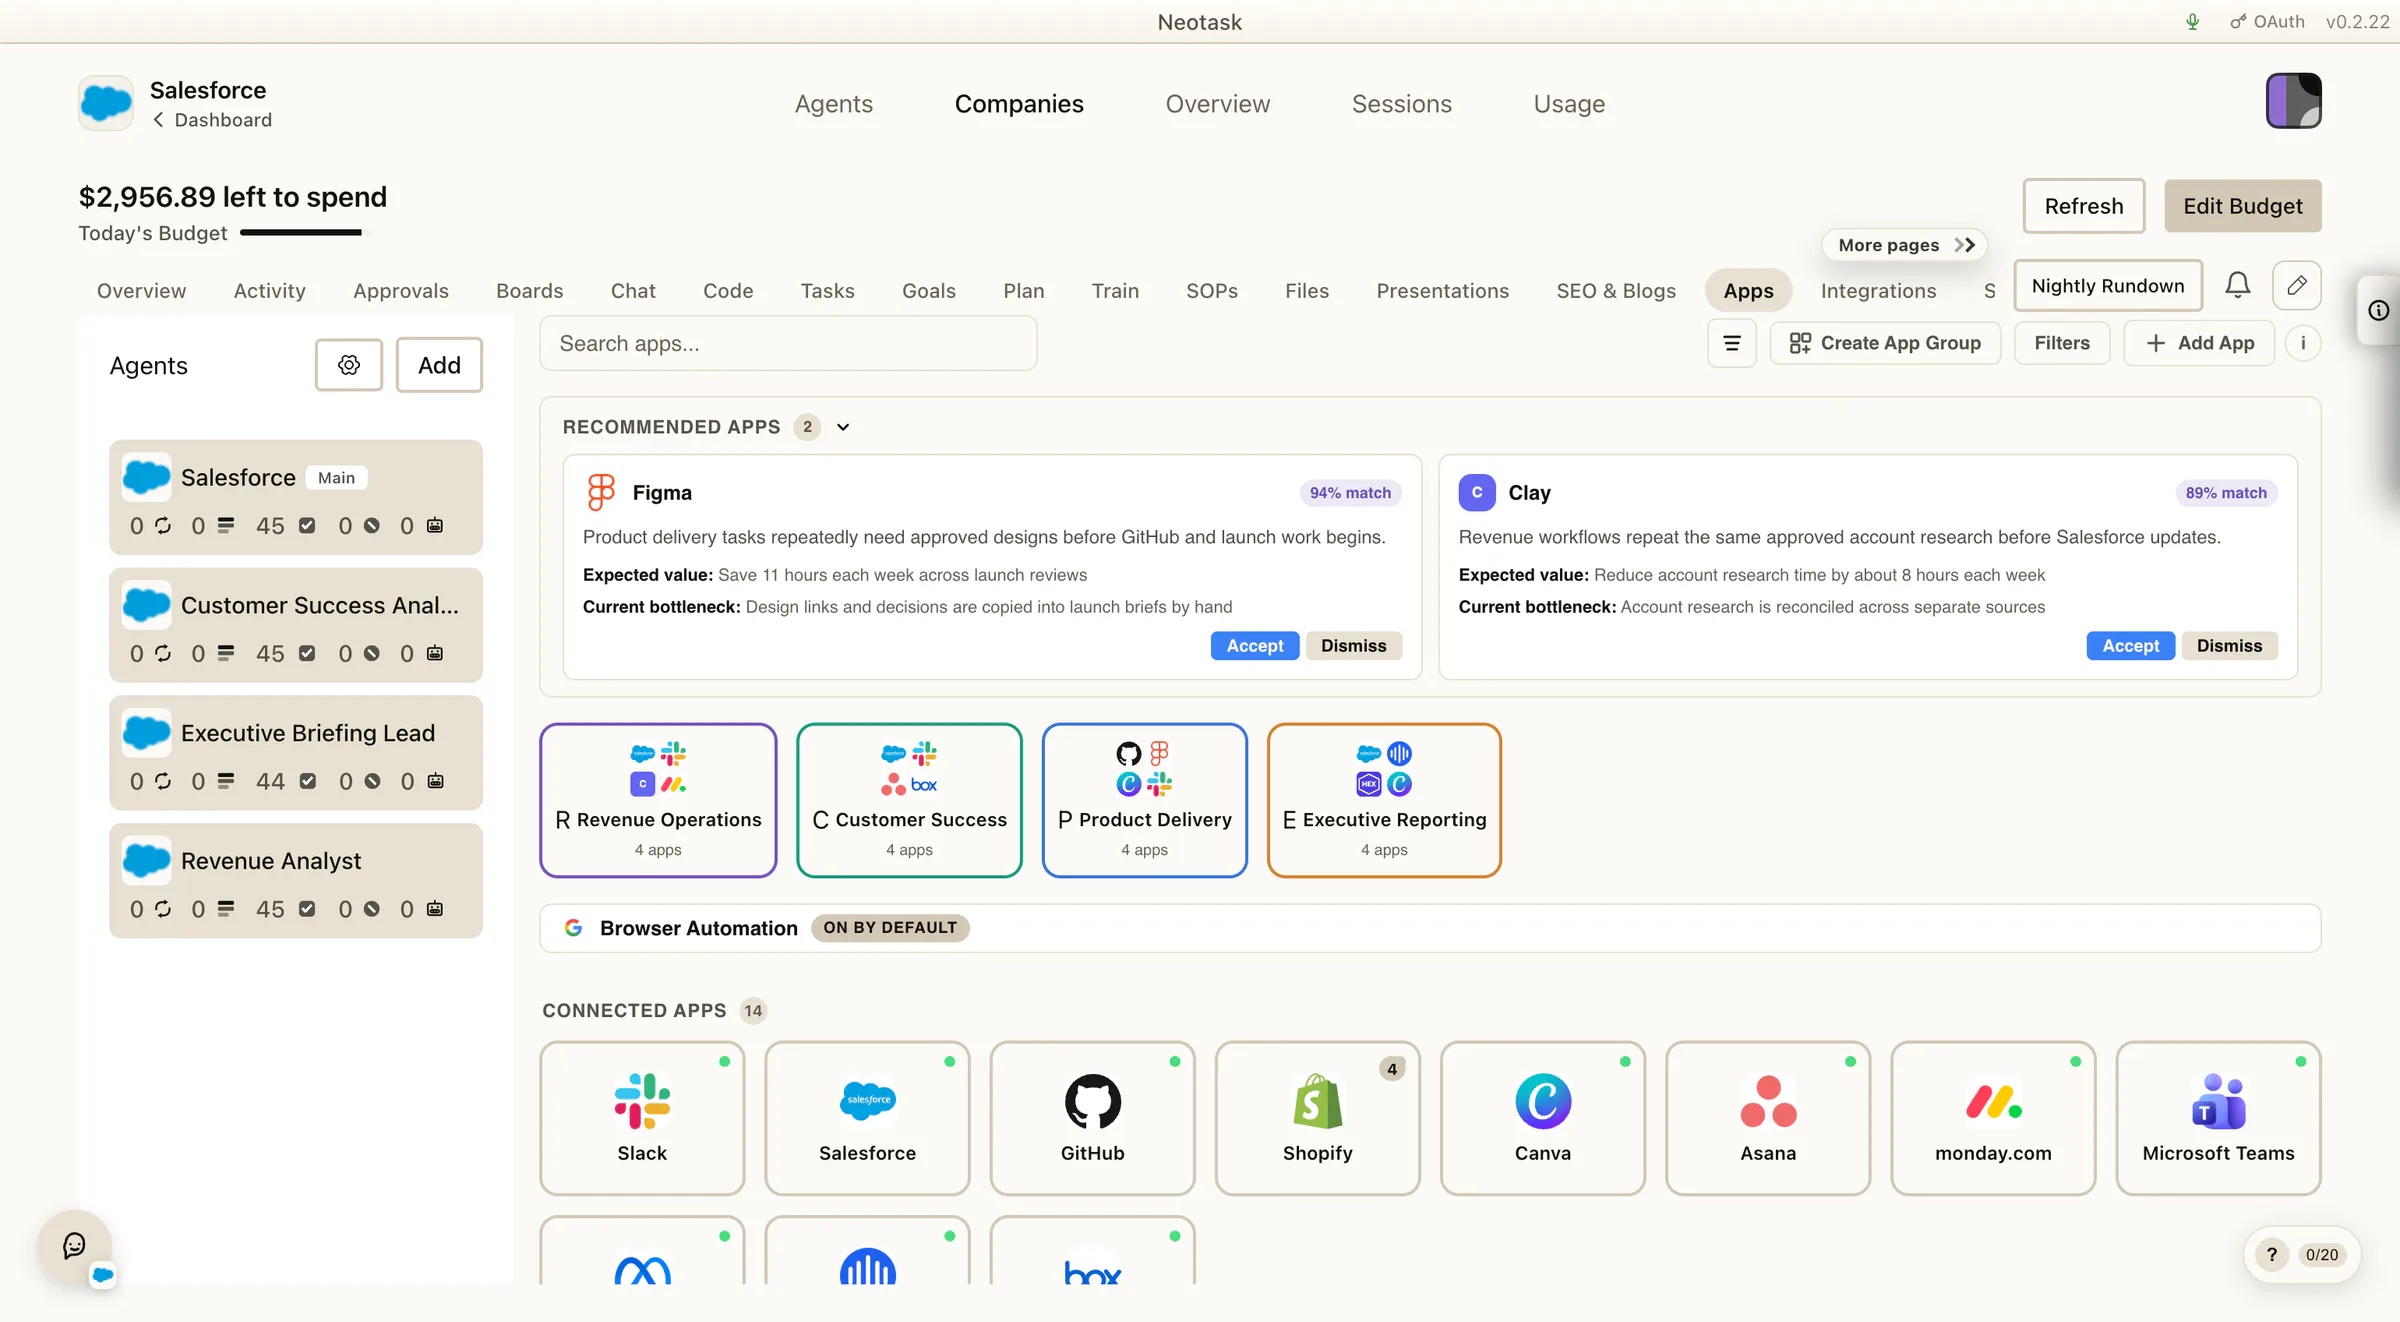Click the microphone icon in the title bar
This screenshot has width=2400, height=1322.
tap(2192, 22)
